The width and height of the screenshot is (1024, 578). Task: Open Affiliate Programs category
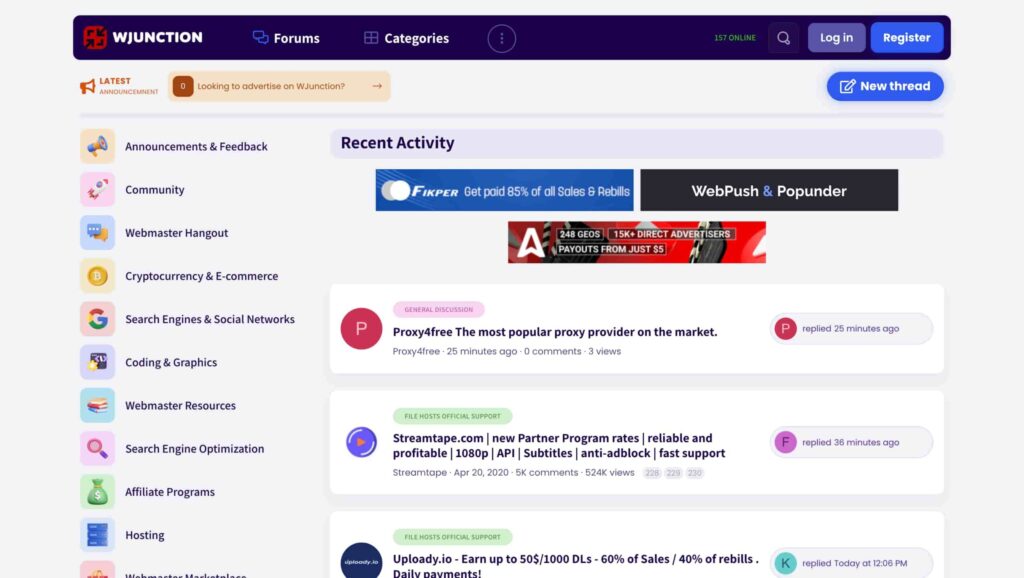(x=170, y=491)
